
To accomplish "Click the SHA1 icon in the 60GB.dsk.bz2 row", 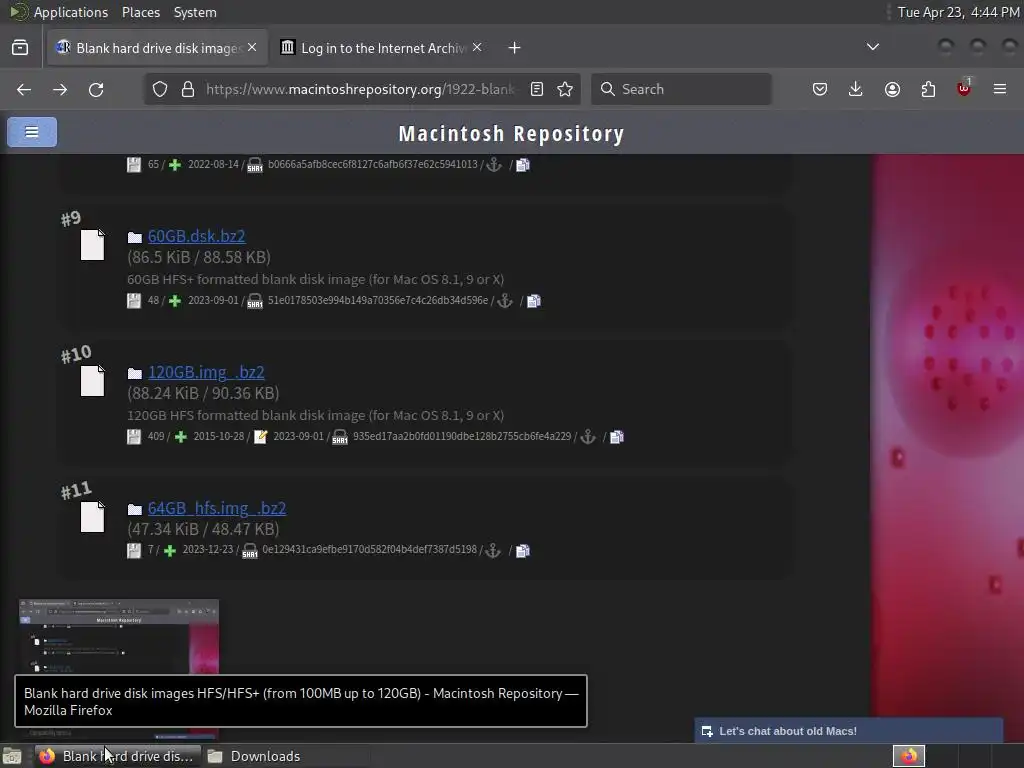I will tap(255, 301).
